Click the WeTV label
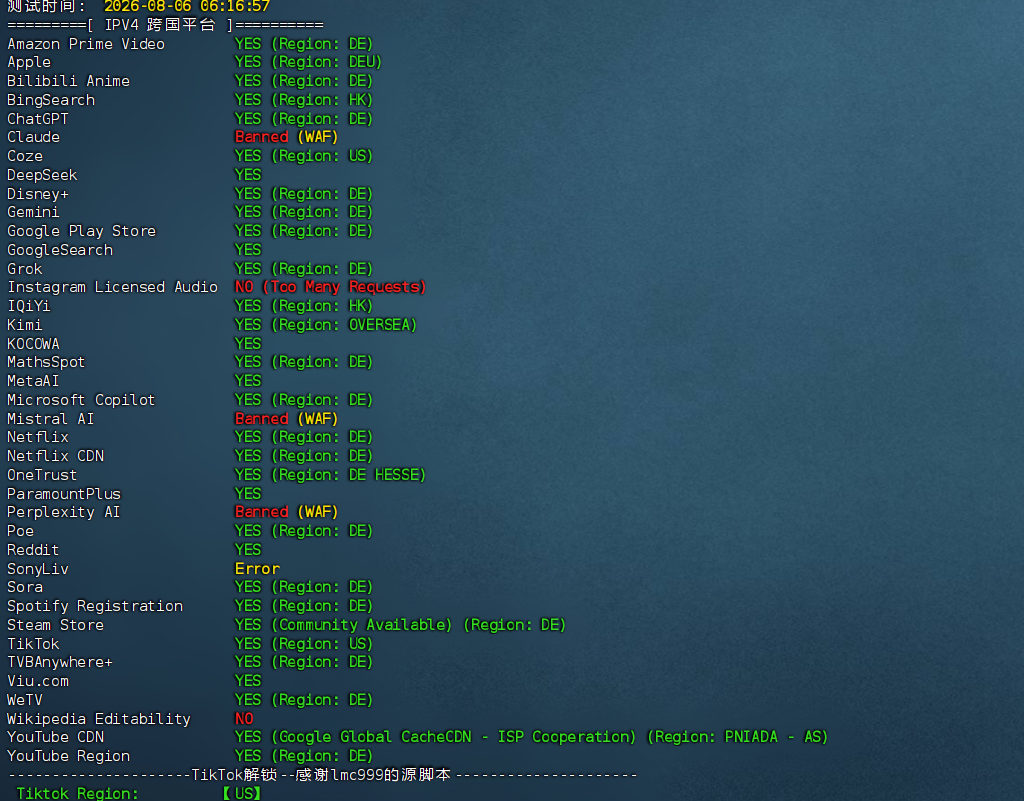The image size is (1024, 801). click(x=25, y=700)
